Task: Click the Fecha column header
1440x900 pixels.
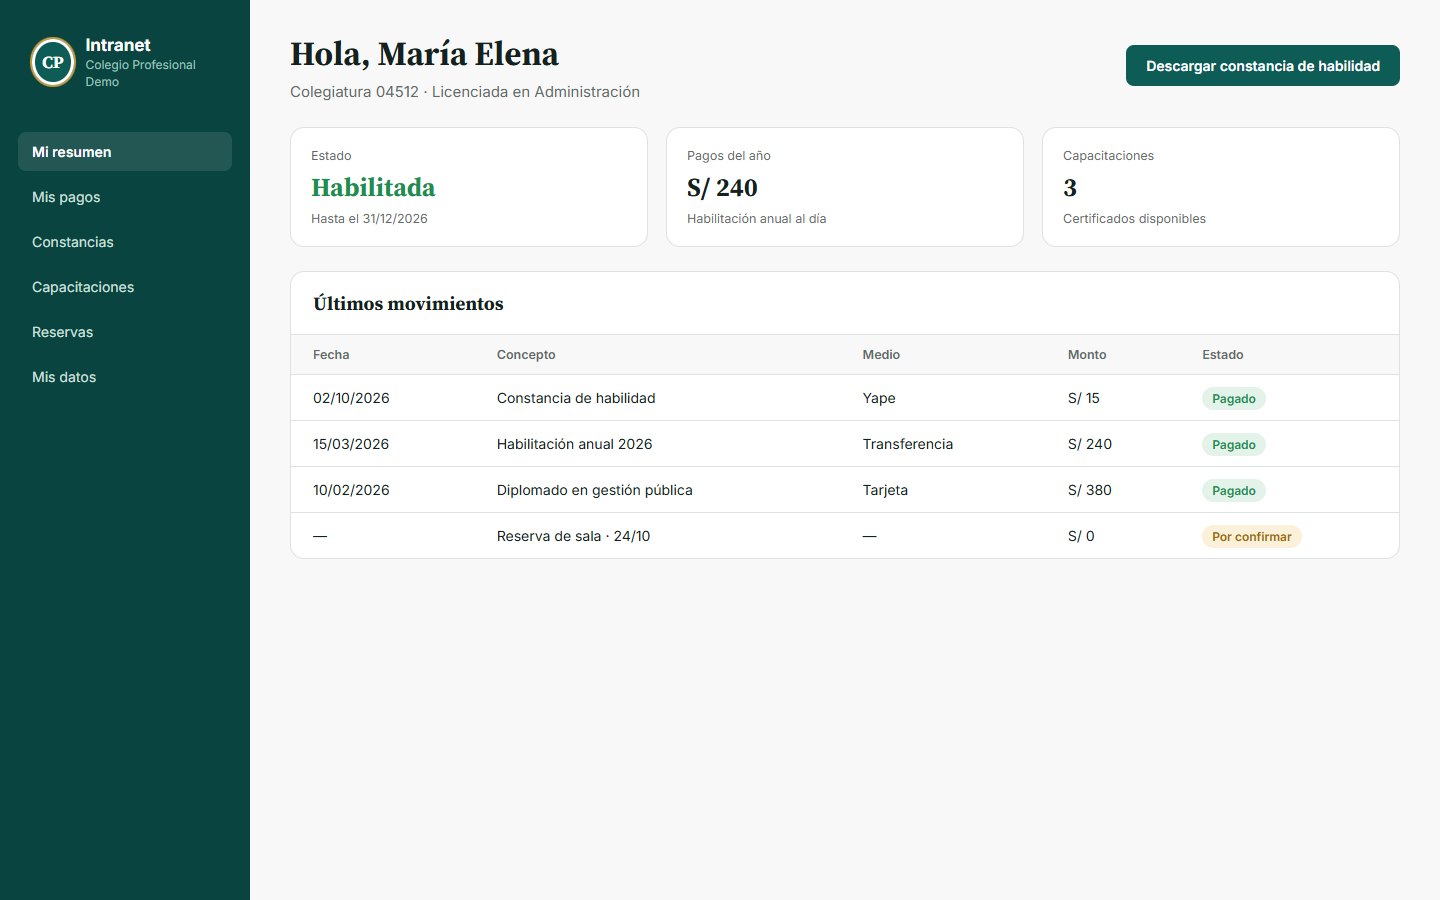Action: click(331, 355)
